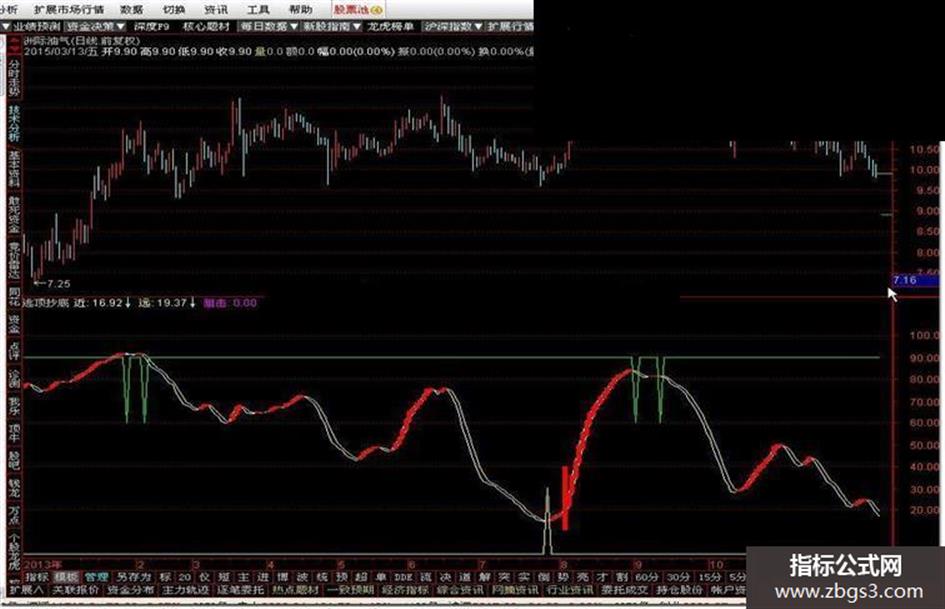
Task: Click the 7.25 low price label
Action: (x=58, y=283)
